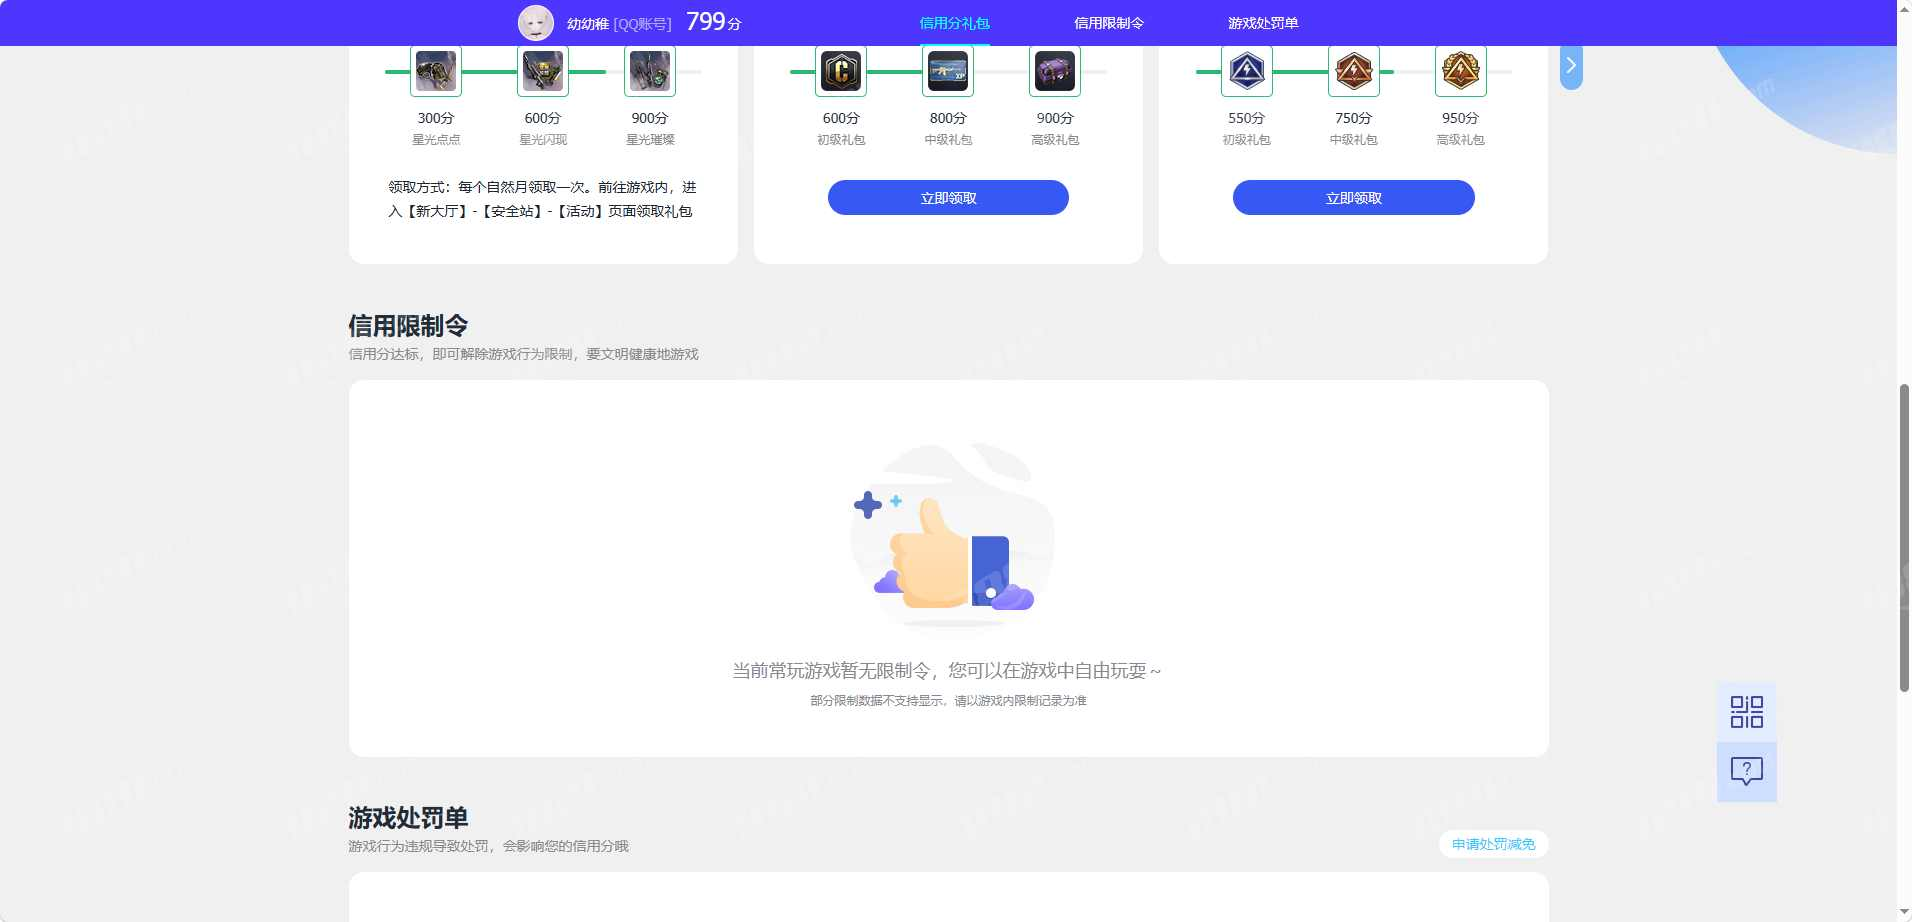Switch to the 信用限制令 tab
This screenshot has width=1912, height=922.
1109,23
